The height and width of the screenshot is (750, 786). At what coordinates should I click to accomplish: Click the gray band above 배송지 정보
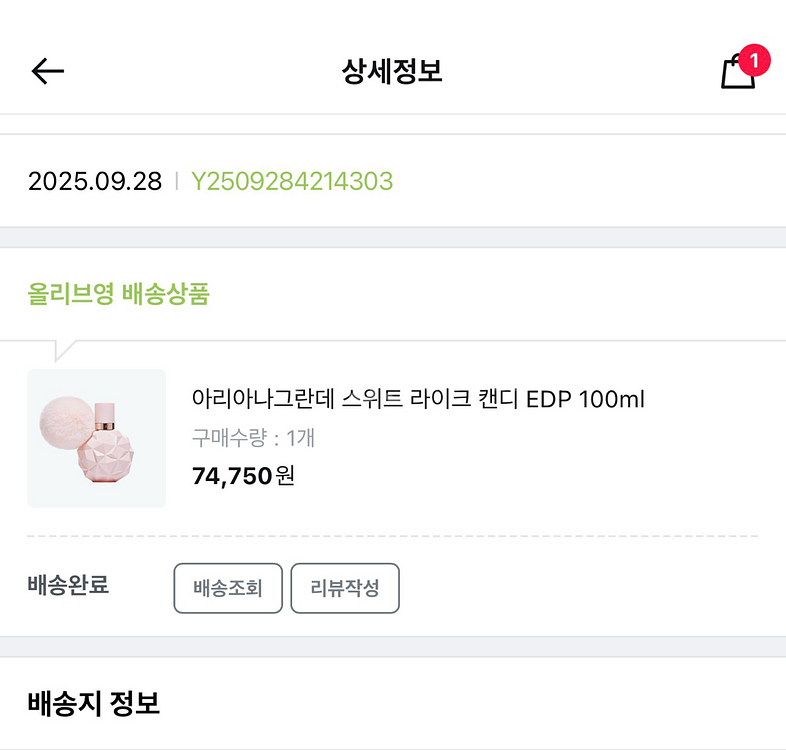(392, 646)
